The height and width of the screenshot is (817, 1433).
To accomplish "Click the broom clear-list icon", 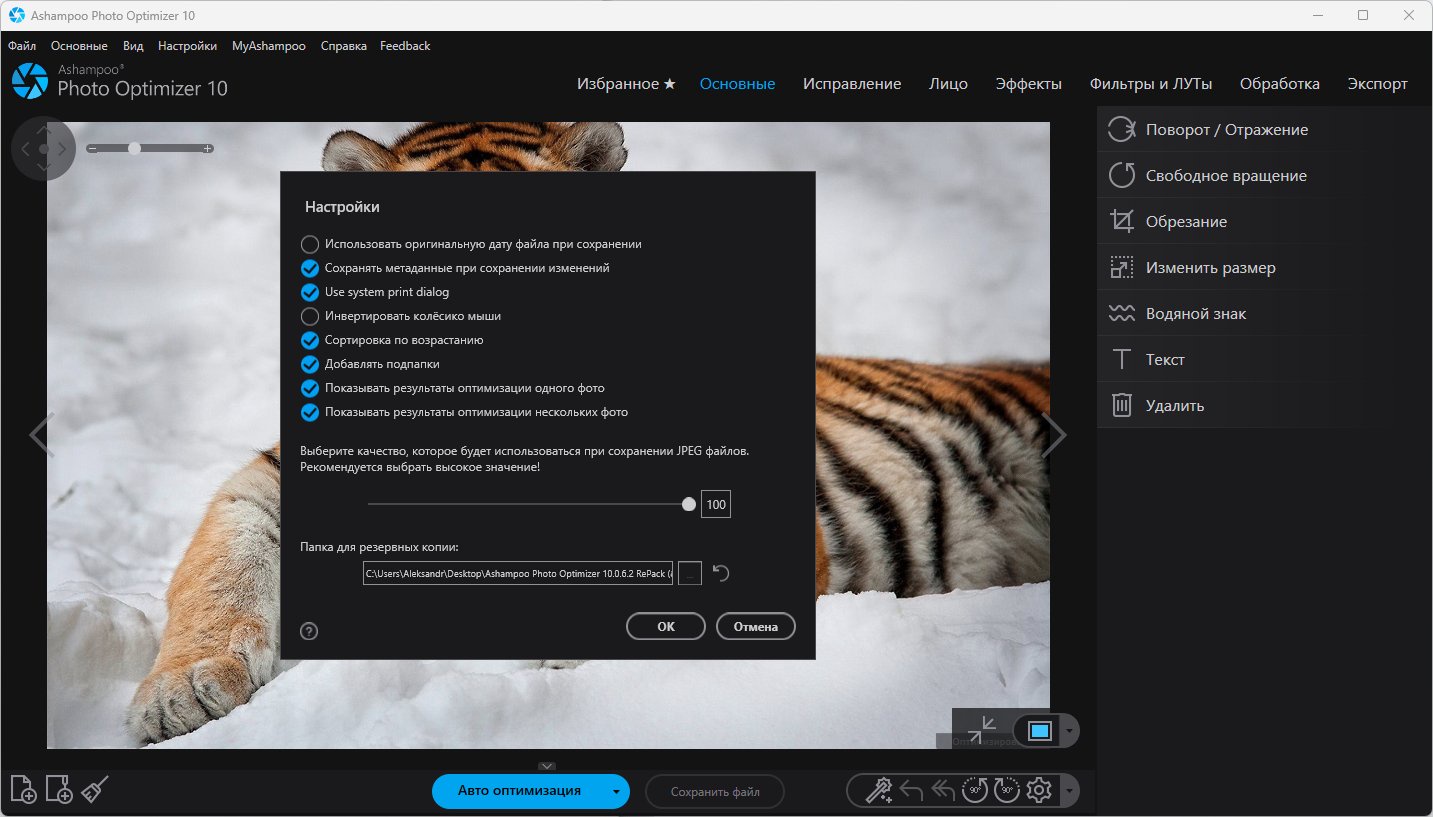I will click(x=94, y=790).
